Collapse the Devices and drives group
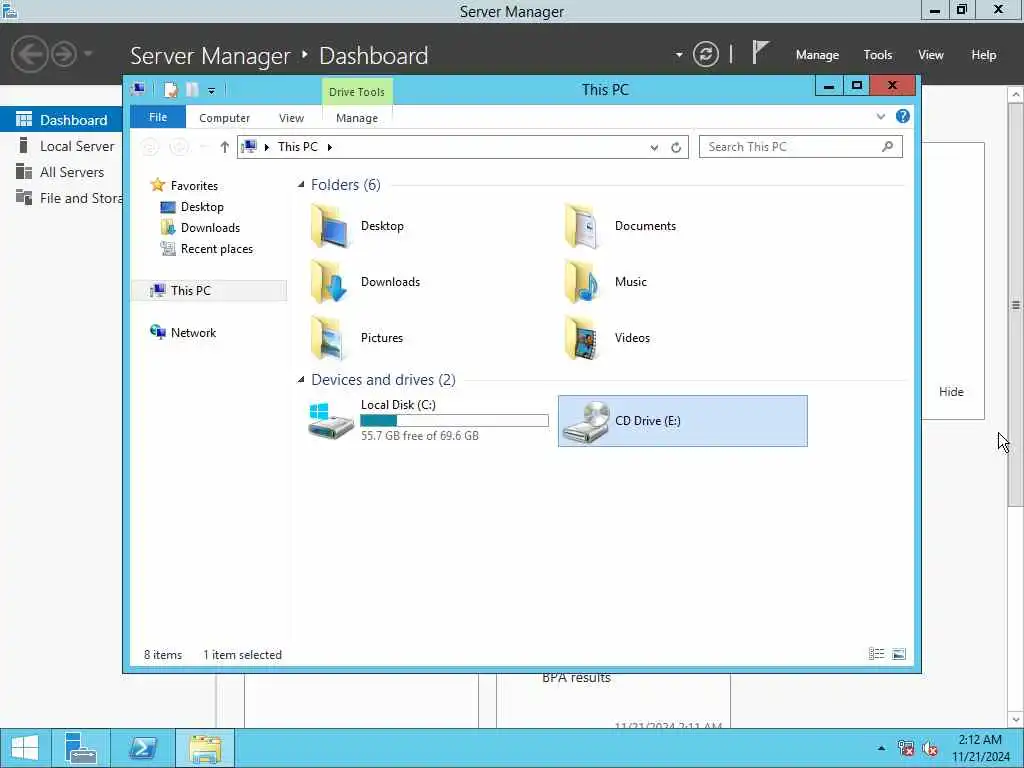The width and height of the screenshot is (1024, 768). (301, 379)
